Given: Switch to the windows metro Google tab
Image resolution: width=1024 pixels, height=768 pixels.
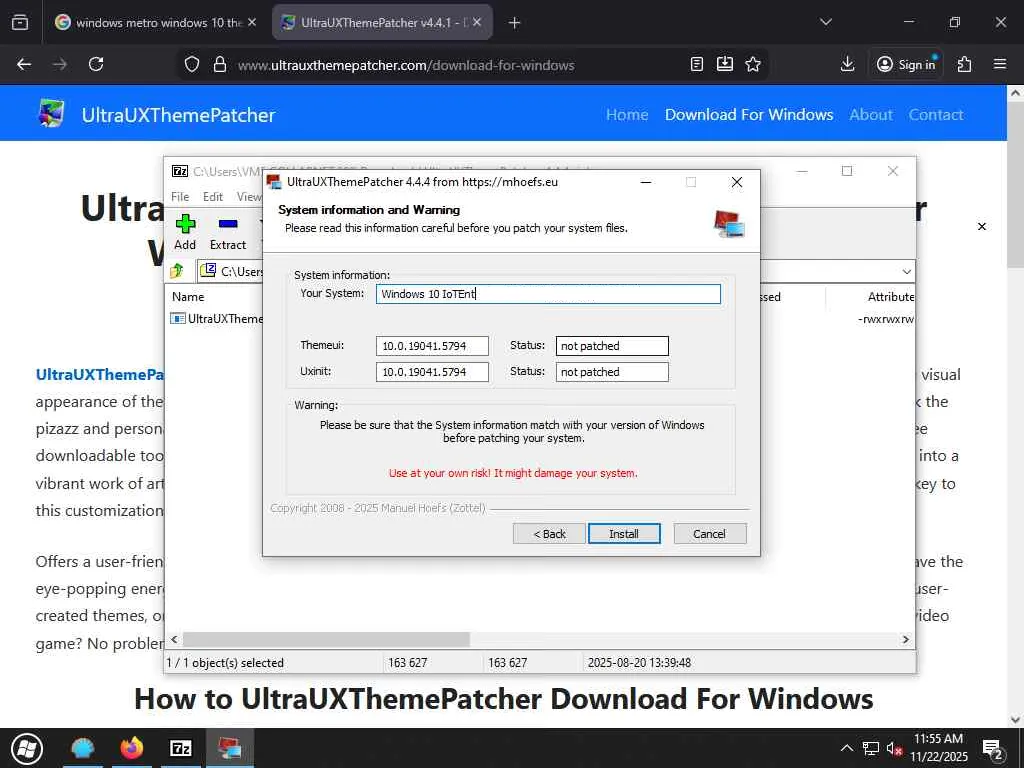Looking at the screenshot, I should coord(157,22).
